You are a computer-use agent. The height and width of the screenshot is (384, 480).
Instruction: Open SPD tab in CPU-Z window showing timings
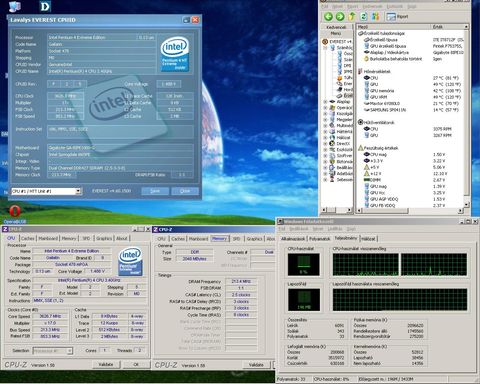236,239
